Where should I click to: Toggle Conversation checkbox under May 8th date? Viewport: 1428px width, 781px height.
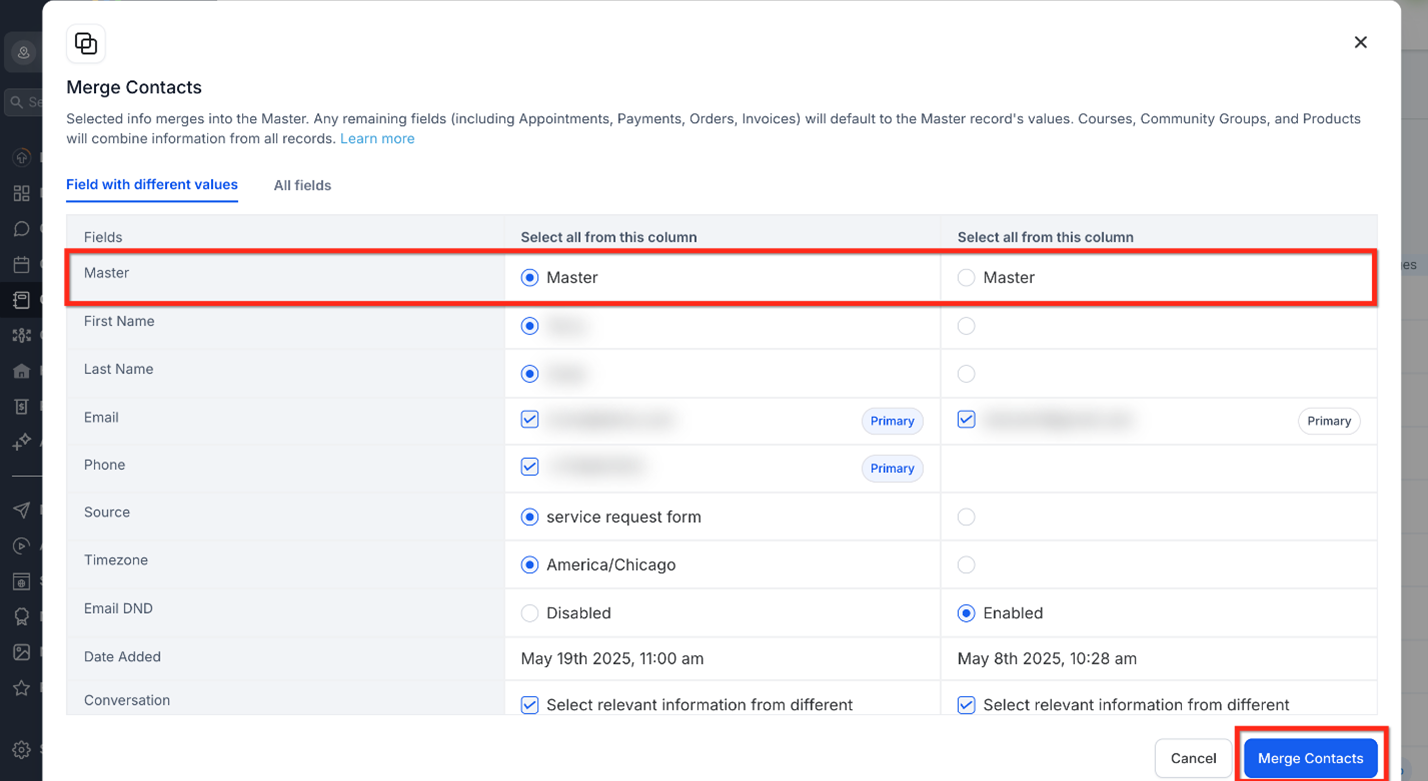pos(966,705)
